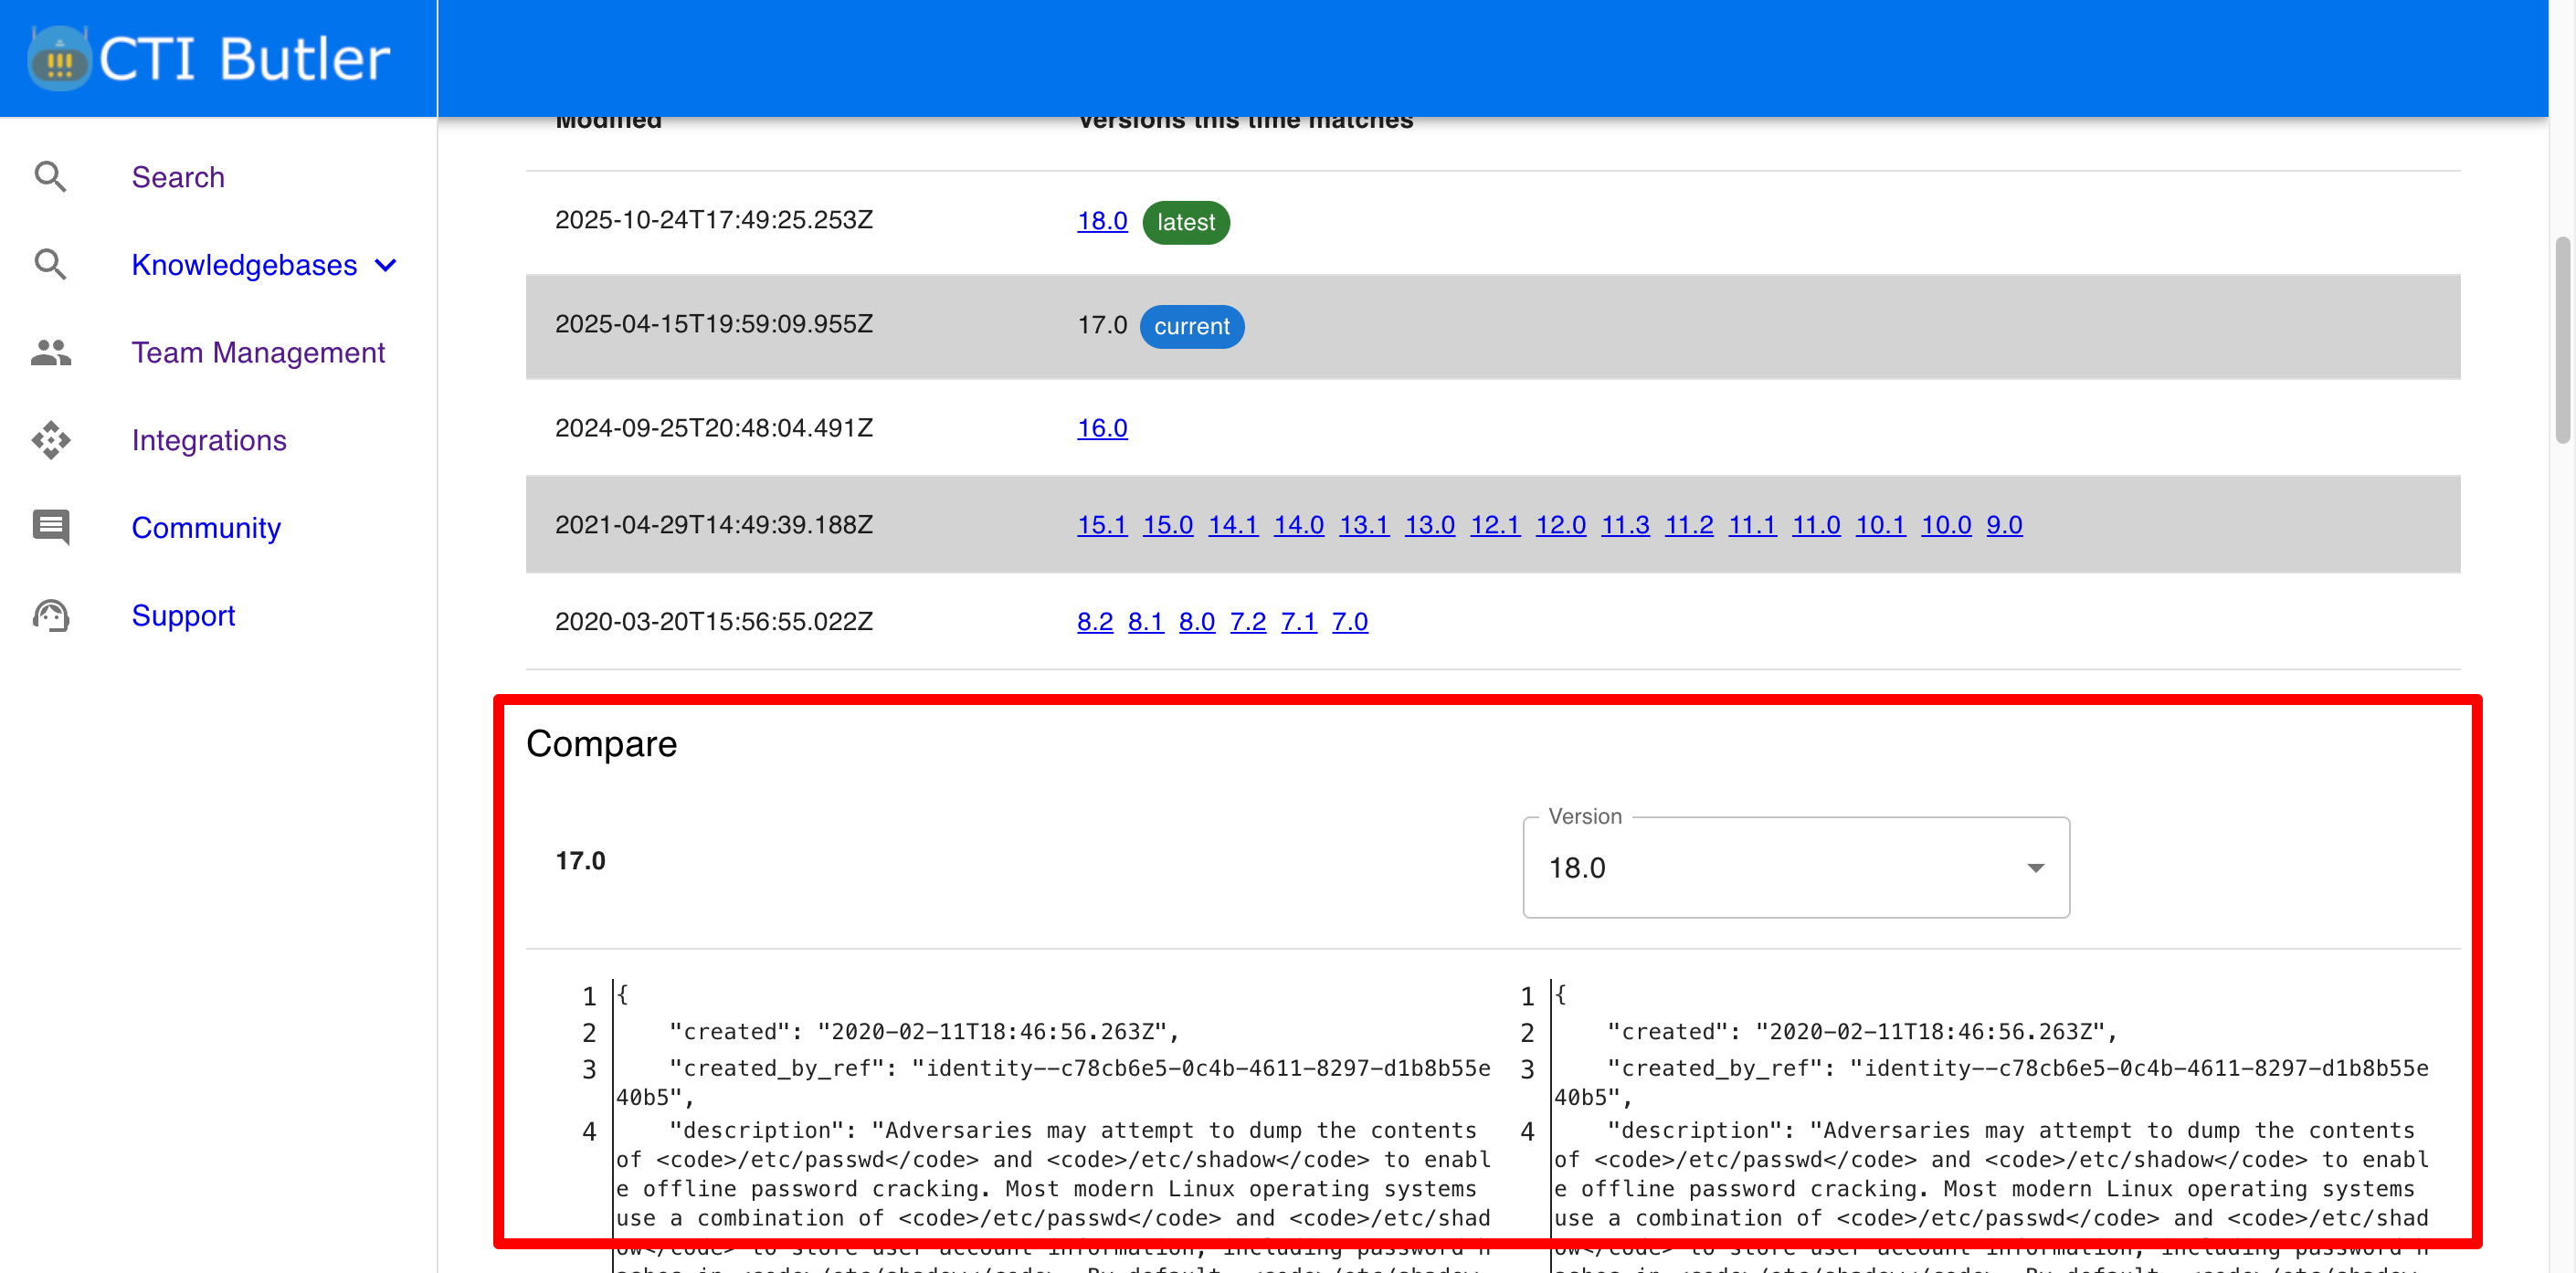Screen dimensions: 2576x1273
Task: Open version 7.0 link
Action: (x=1349, y=622)
